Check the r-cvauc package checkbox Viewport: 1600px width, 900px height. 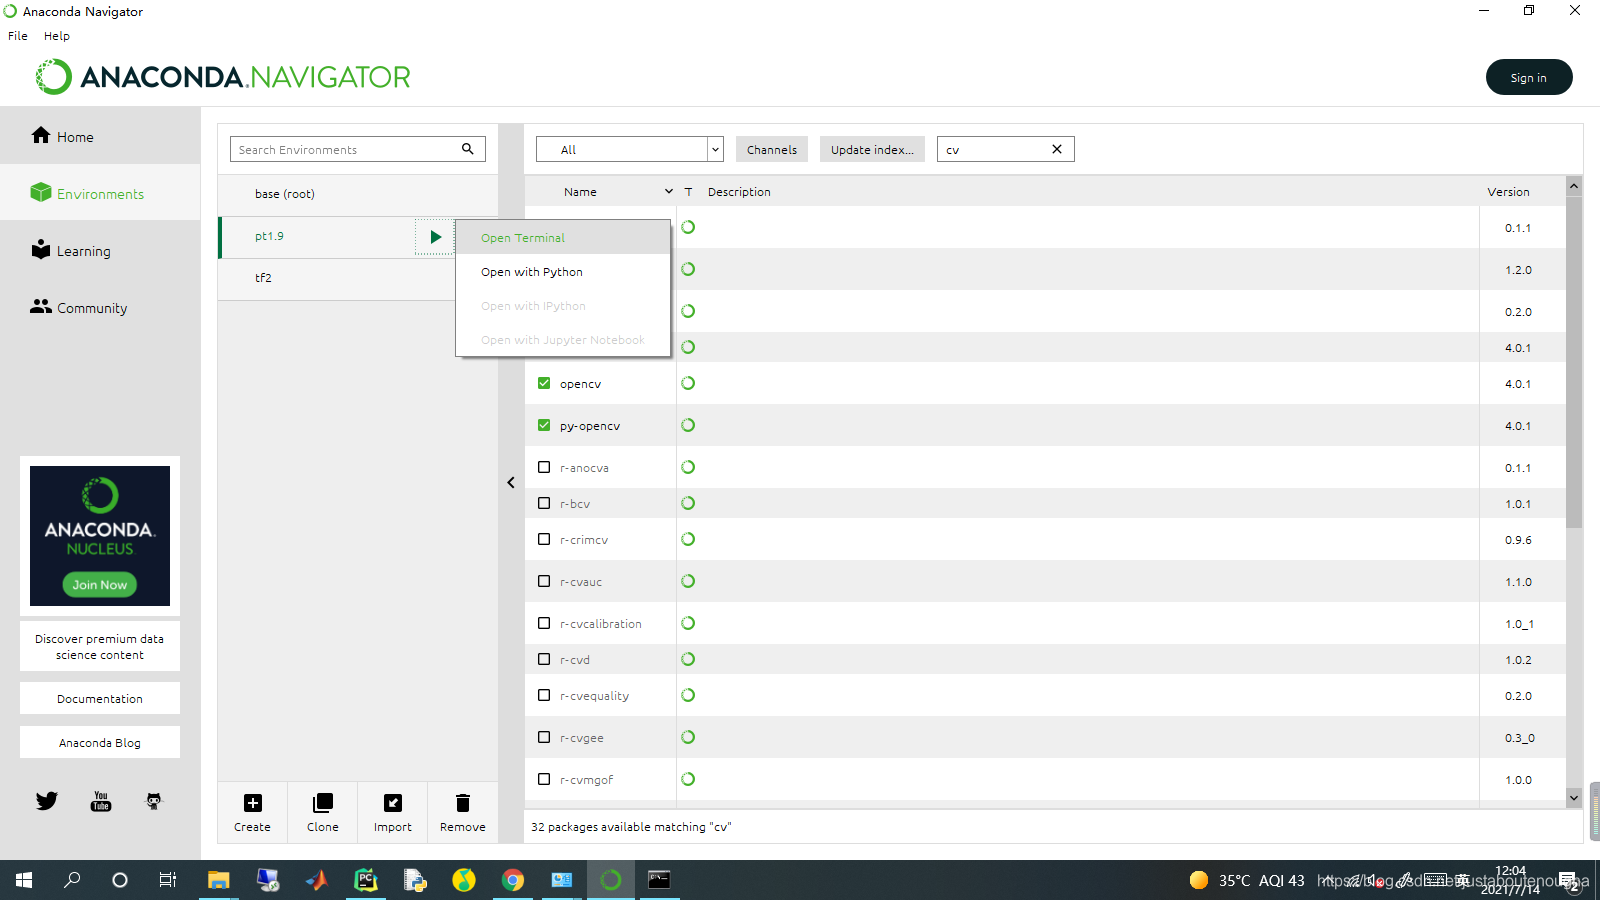tap(544, 581)
